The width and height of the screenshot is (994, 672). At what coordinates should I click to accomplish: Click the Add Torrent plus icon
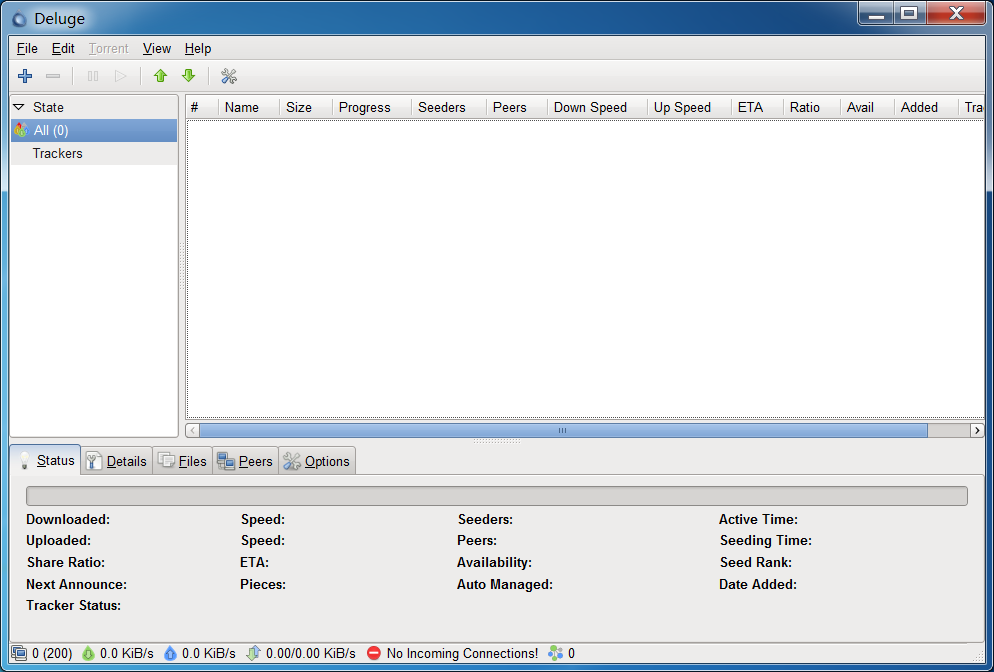pyautogui.click(x=25, y=76)
